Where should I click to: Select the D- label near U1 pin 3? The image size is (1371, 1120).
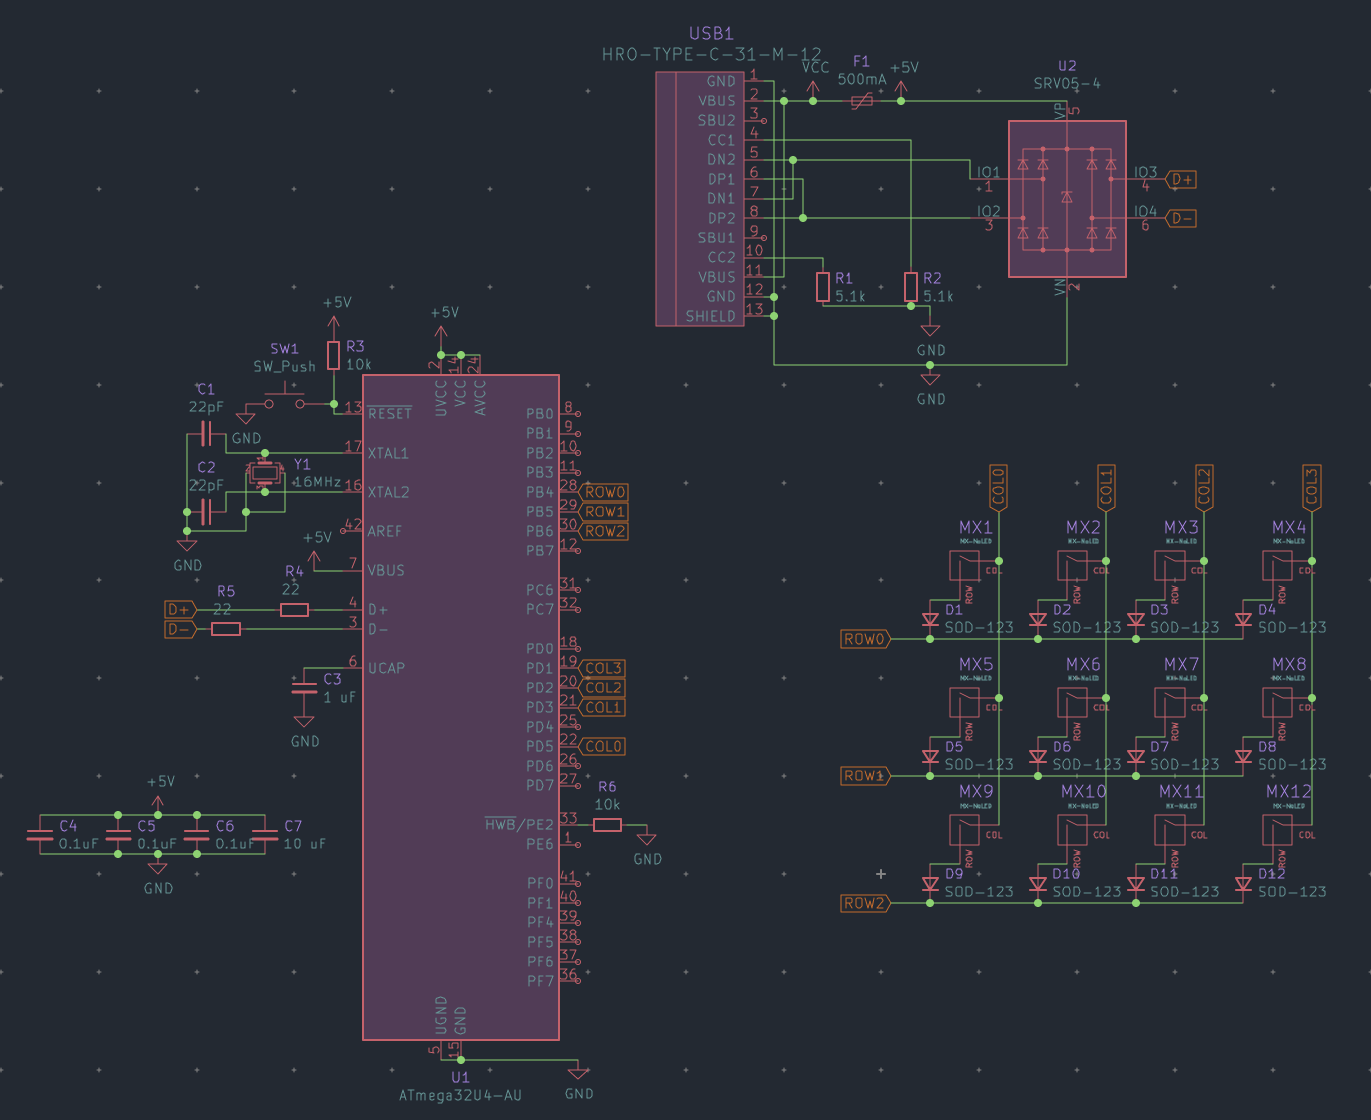click(x=180, y=629)
